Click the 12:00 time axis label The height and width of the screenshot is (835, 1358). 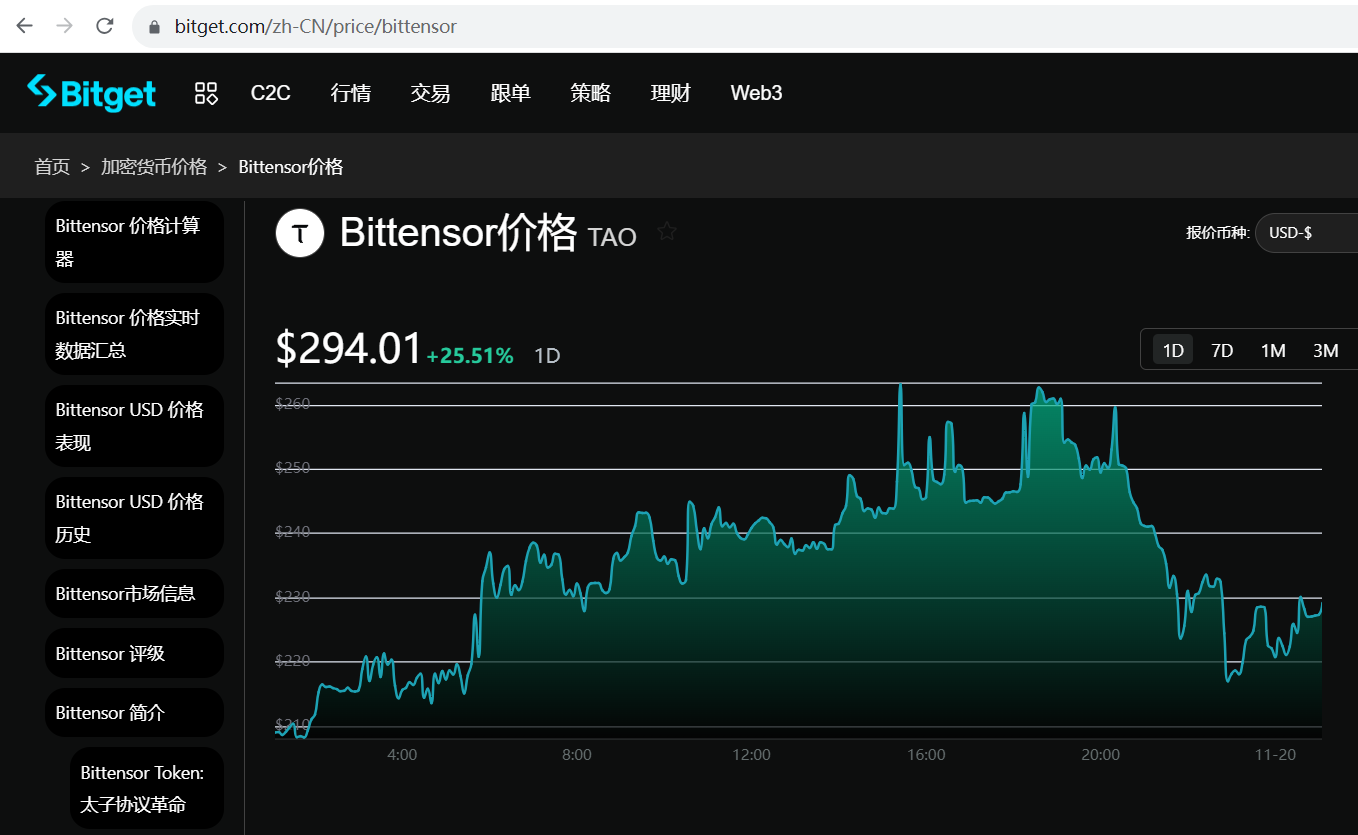click(751, 754)
